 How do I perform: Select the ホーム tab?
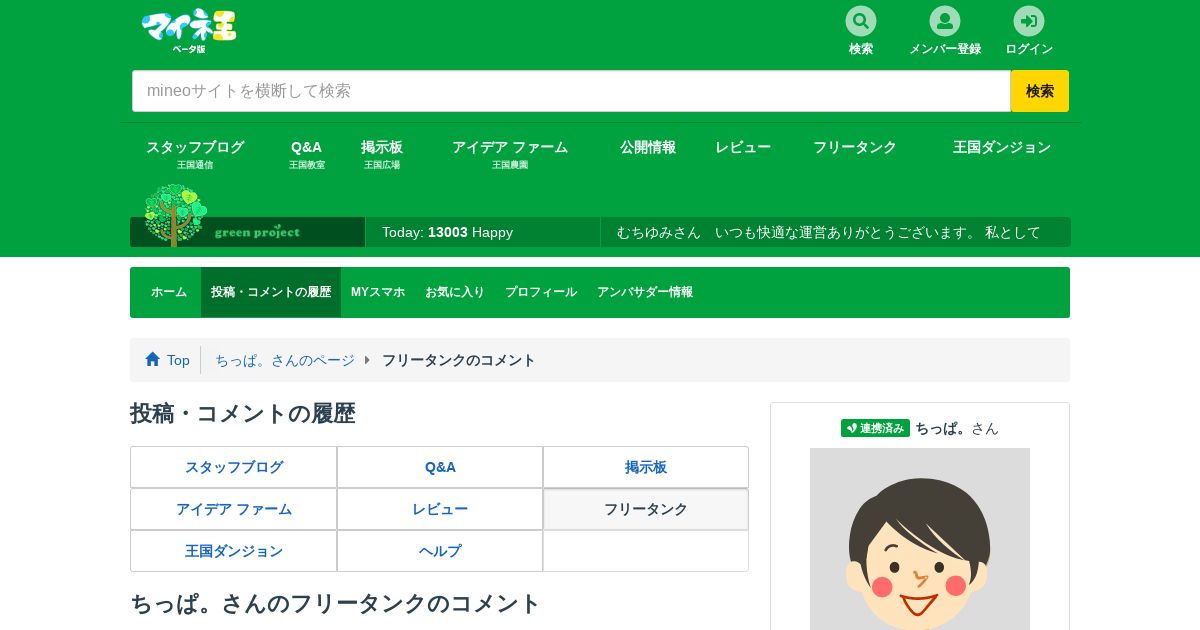pos(169,292)
